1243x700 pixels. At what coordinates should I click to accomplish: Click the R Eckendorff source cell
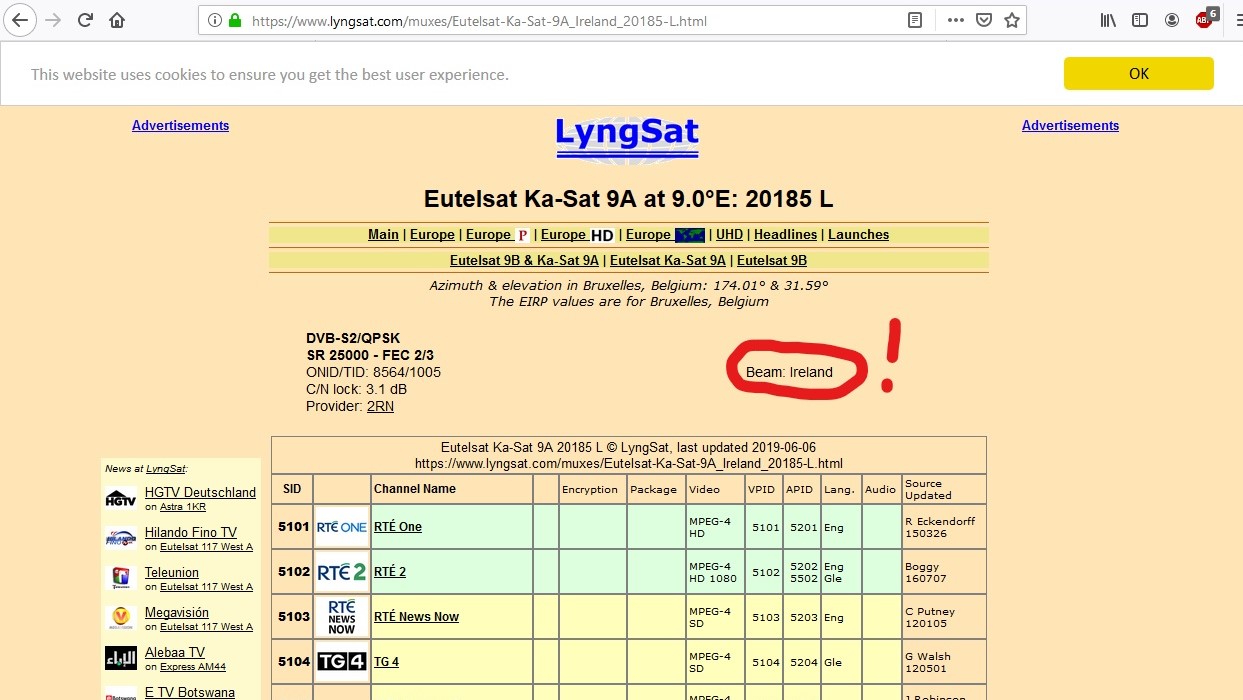click(x=943, y=527)
